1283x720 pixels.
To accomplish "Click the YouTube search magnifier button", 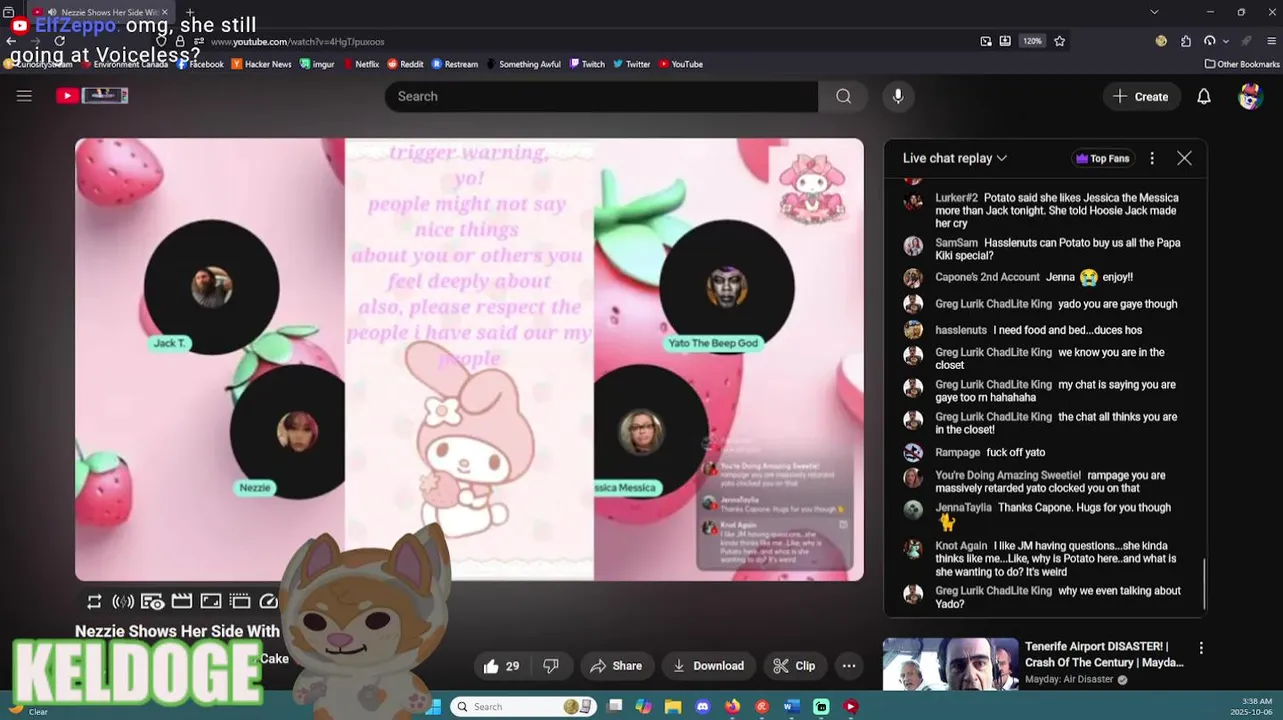I will pyautogui.click(x=844, y=96).
